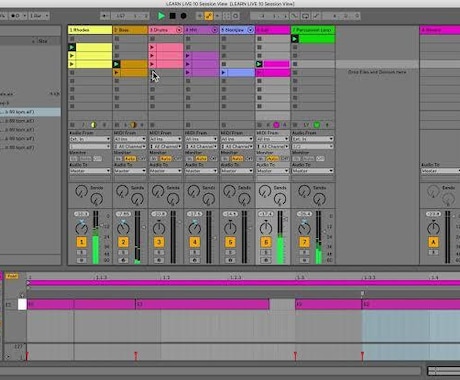Screen dimensions: 460x380
Task: Open the Rhodes 'Audio From' Ext. In dropdown
Action: coord(90,139)
